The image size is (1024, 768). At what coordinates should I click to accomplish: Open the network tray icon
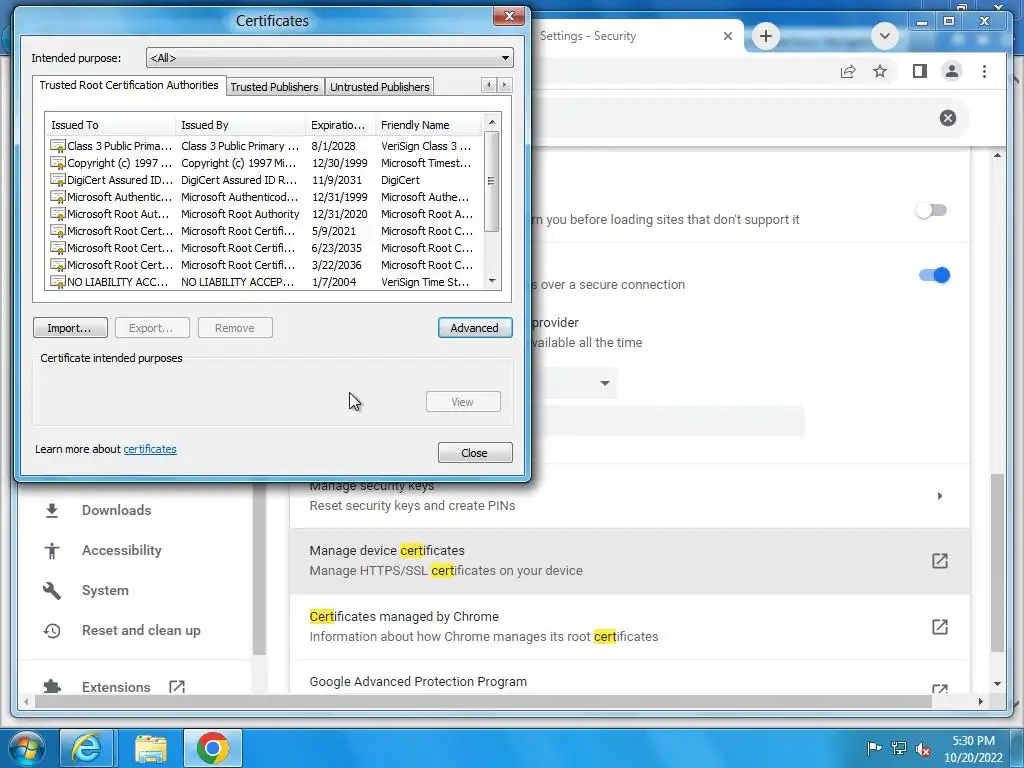(x=899, y=748)
